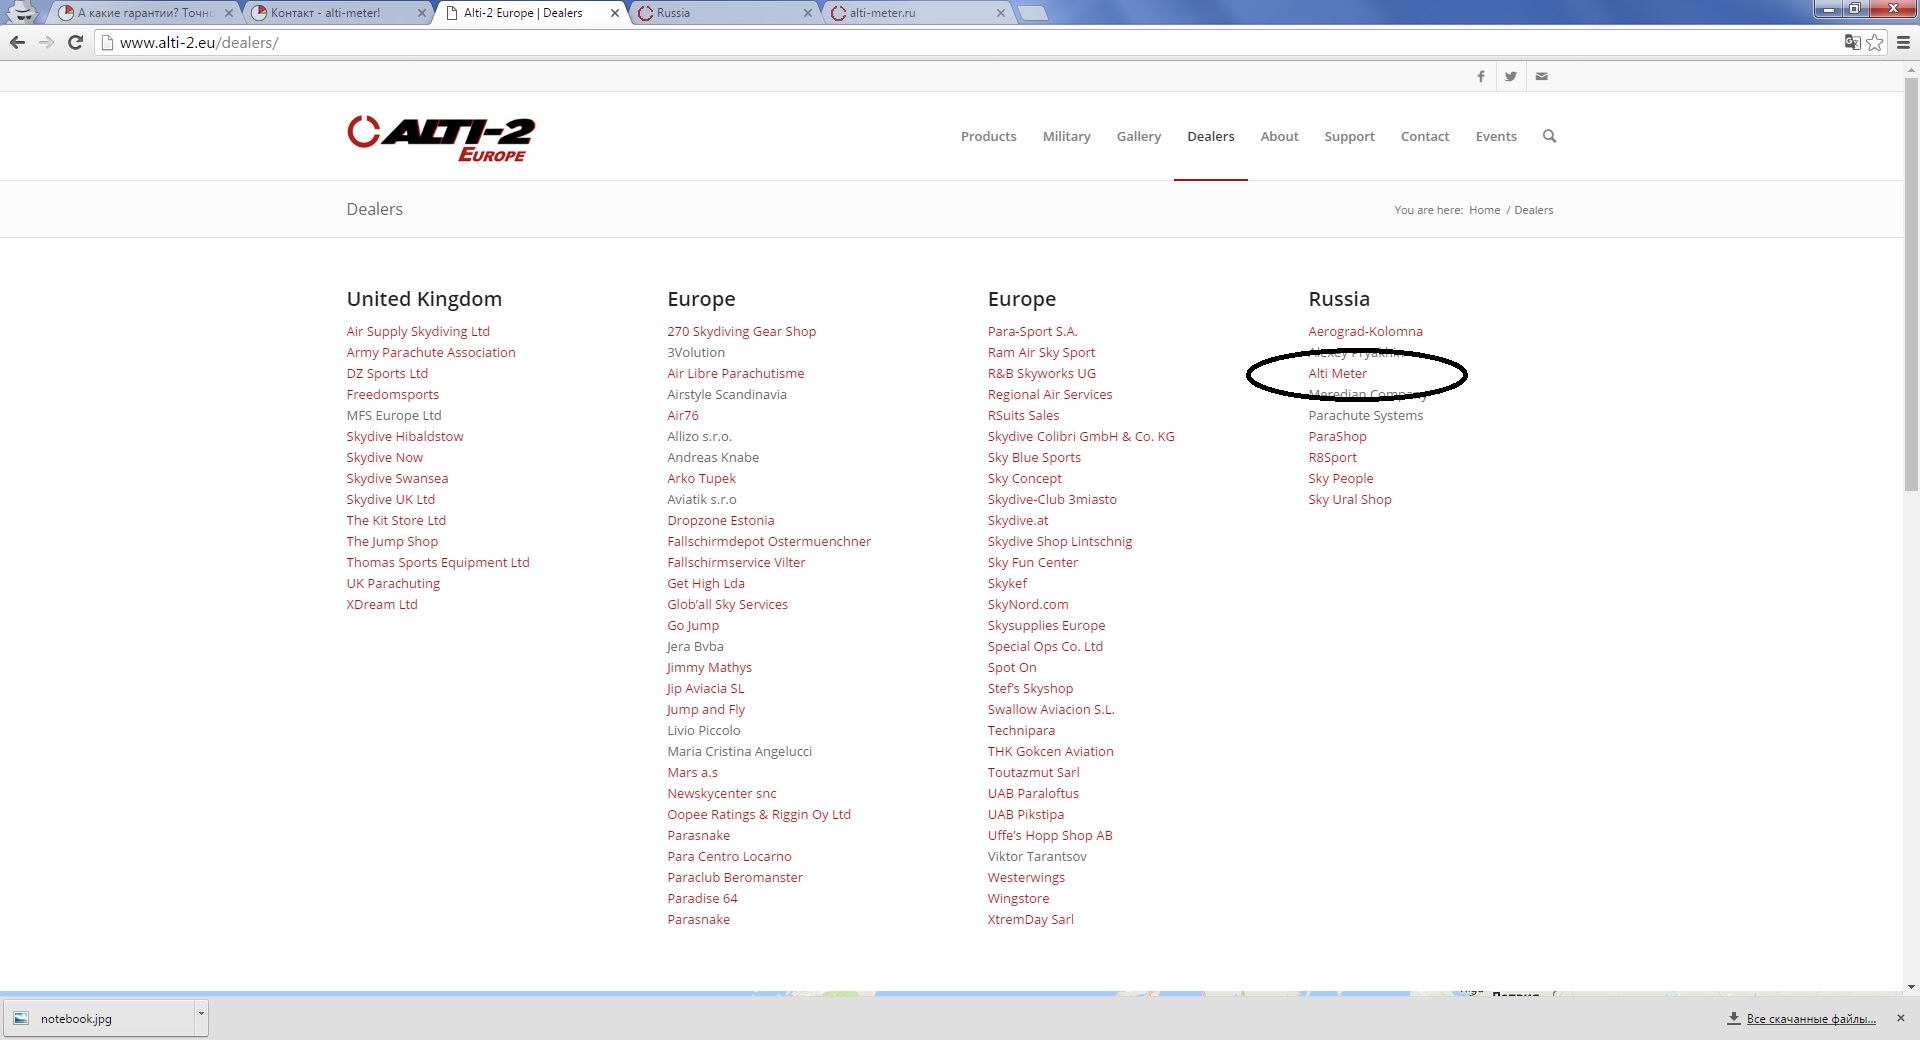This screenshot has height=1040, width=1920.
Task: Open 270 Skydiving Gear Shop link
Action: 741,331
